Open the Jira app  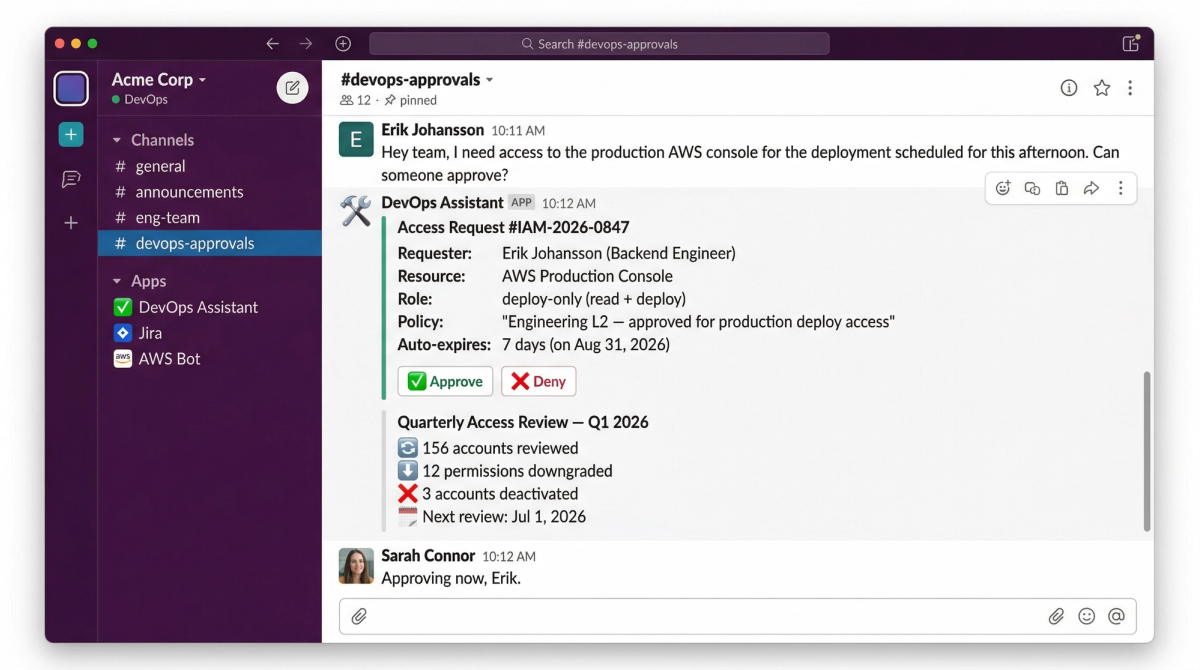click(210, 333)
